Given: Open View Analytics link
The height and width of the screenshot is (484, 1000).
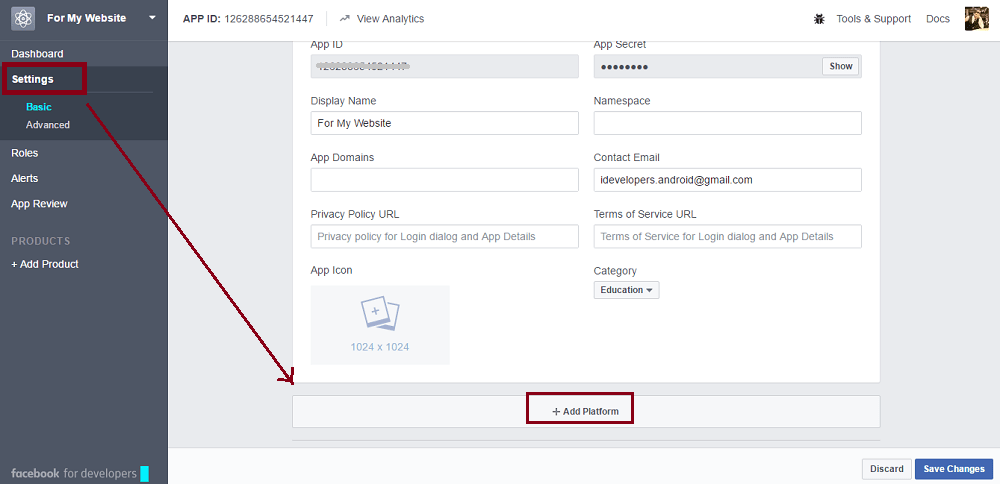Looking at the screenshot, I should (390, 18).
